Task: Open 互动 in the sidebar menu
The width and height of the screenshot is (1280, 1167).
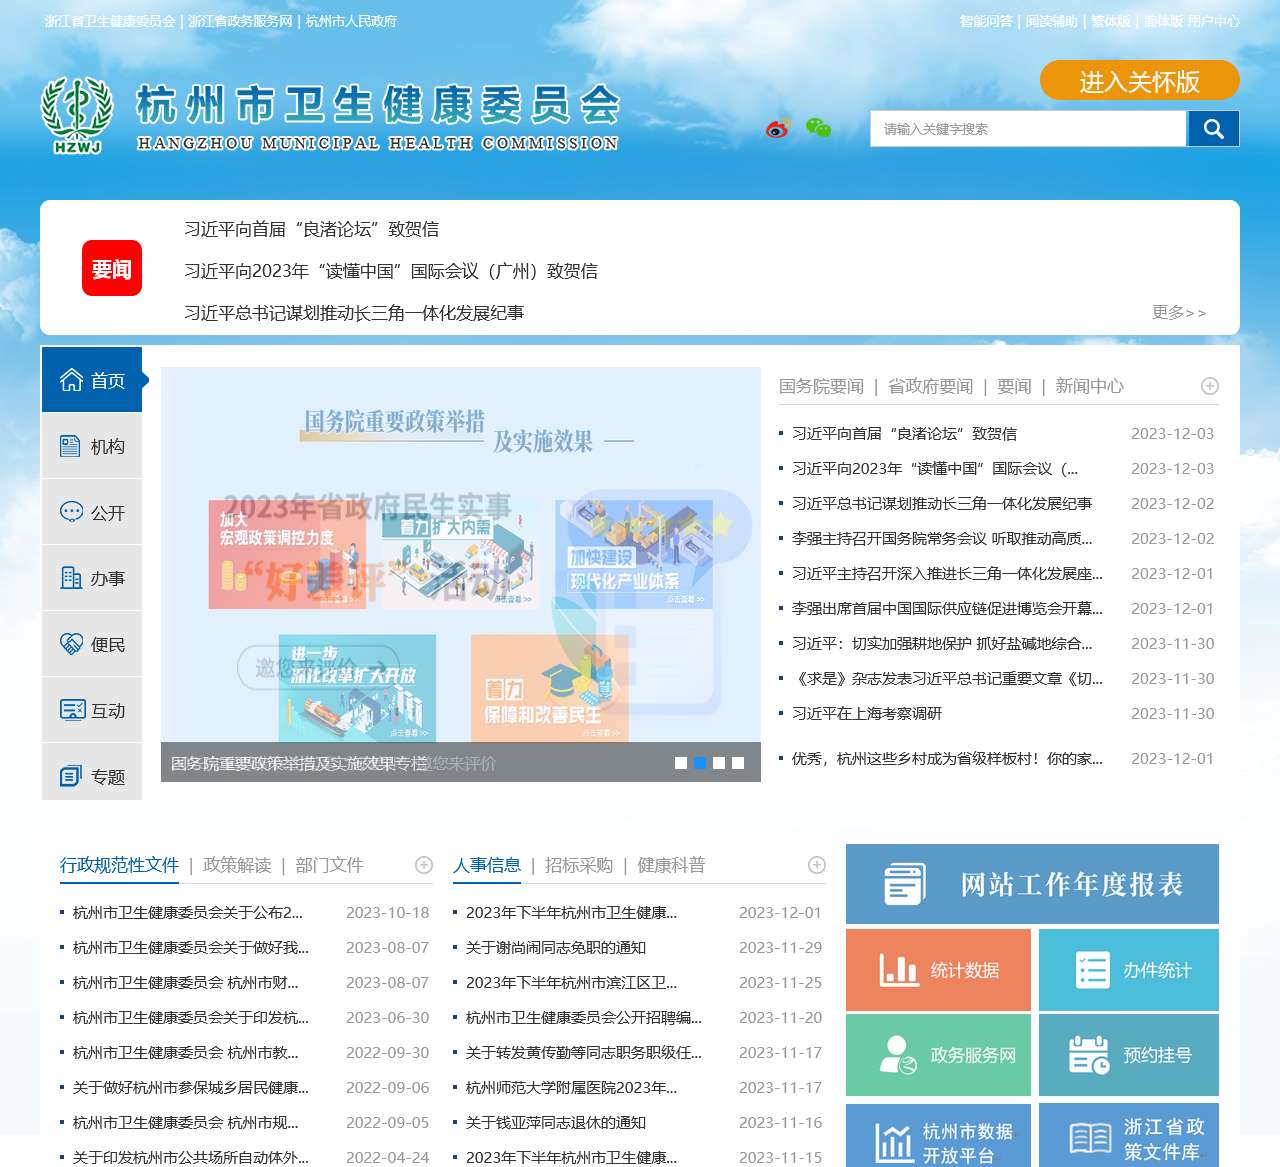Action: click(x=92, y=711)
